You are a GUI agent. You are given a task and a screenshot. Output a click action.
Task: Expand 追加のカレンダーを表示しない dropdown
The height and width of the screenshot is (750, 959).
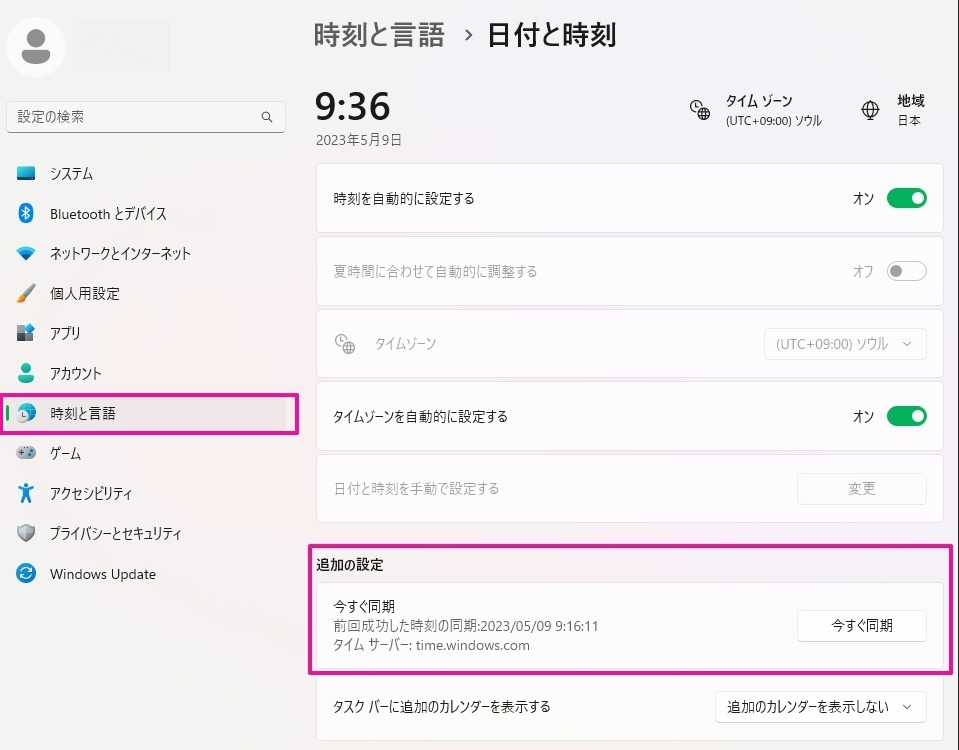pyautogui.click(x=820, y=707)
